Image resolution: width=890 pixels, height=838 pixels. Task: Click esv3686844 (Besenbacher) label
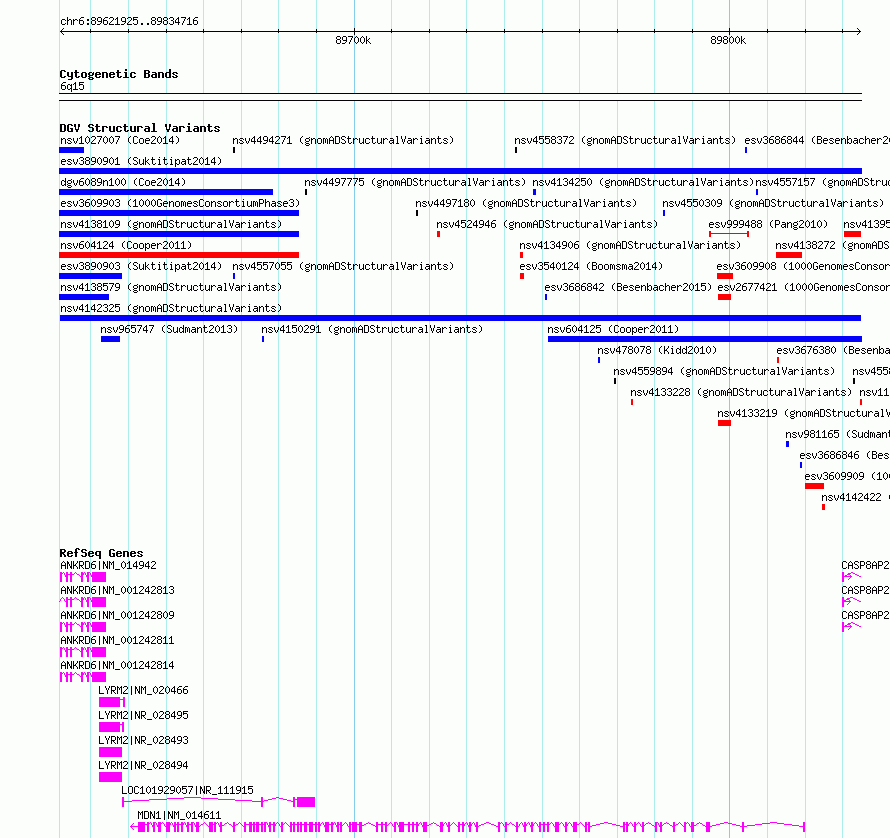817,140
